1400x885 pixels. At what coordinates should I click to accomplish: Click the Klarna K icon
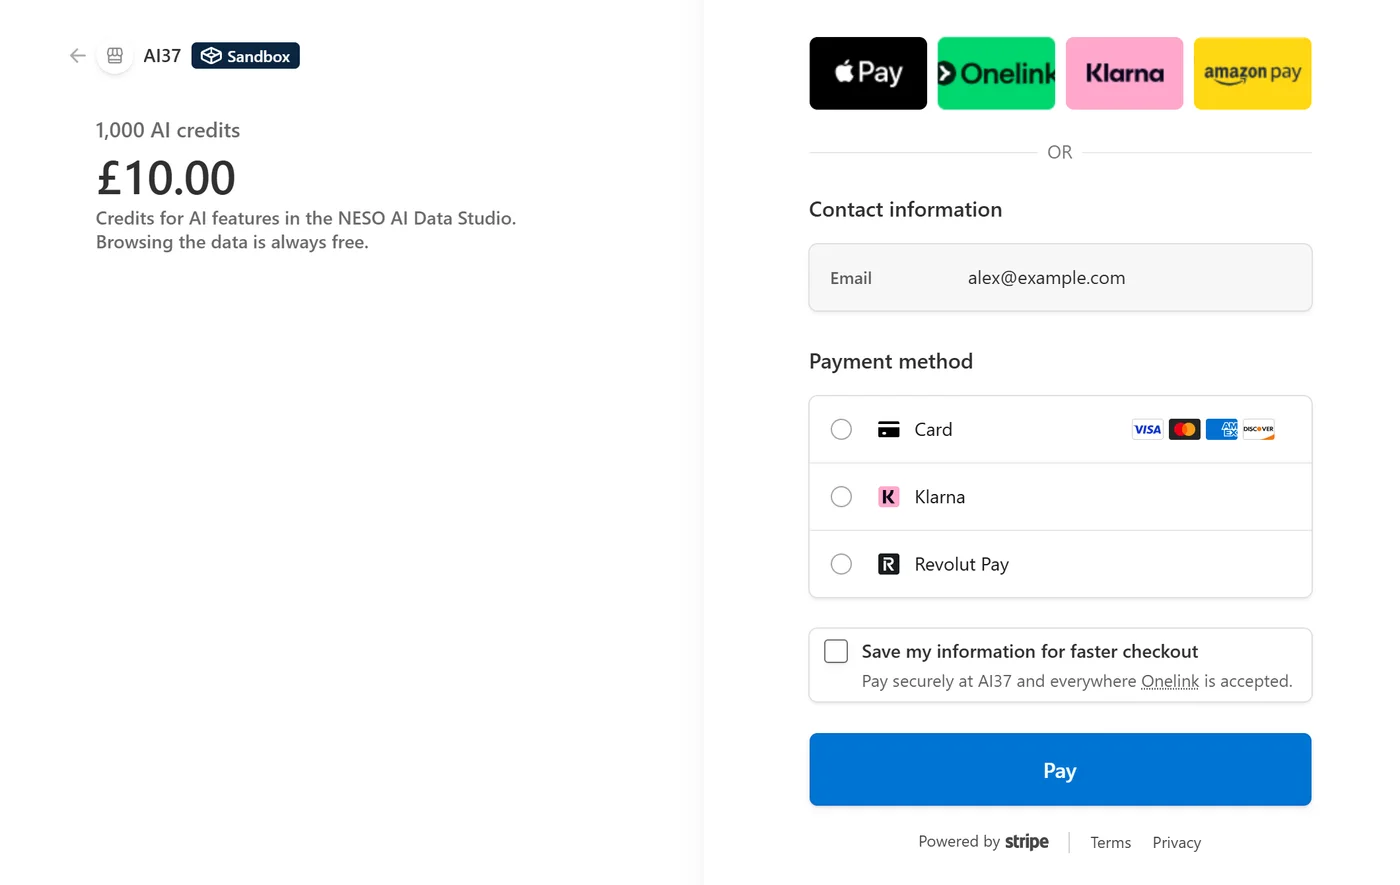[888, 497]
